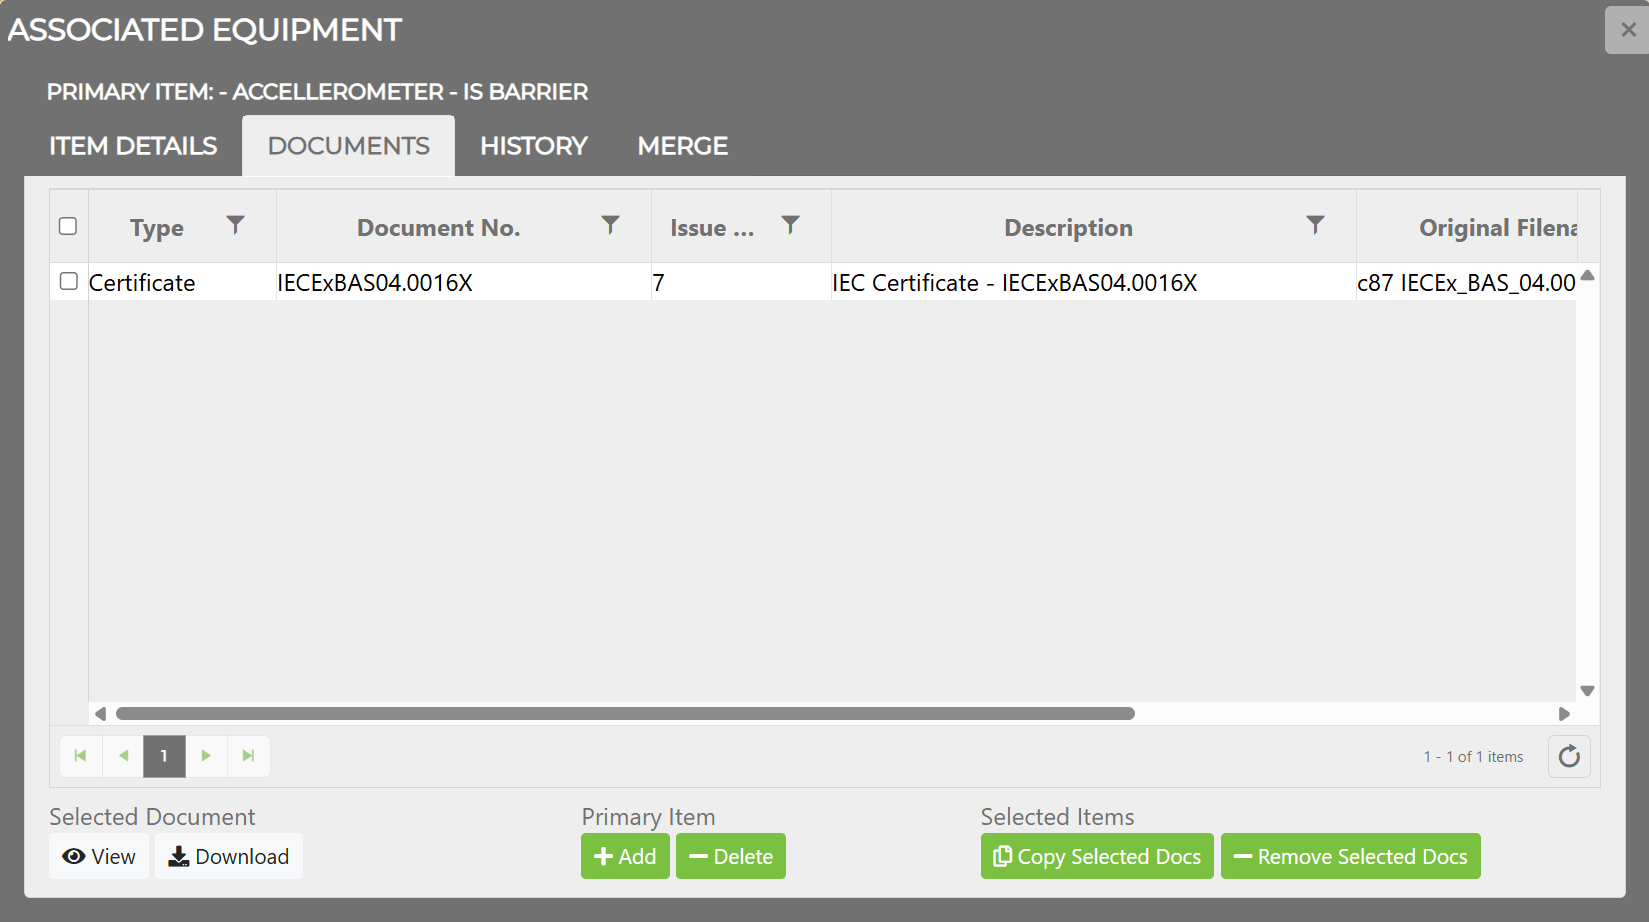Click the 'IEC Certificate - IECExBAS04.0016X' description cell

click(1094, 282)
